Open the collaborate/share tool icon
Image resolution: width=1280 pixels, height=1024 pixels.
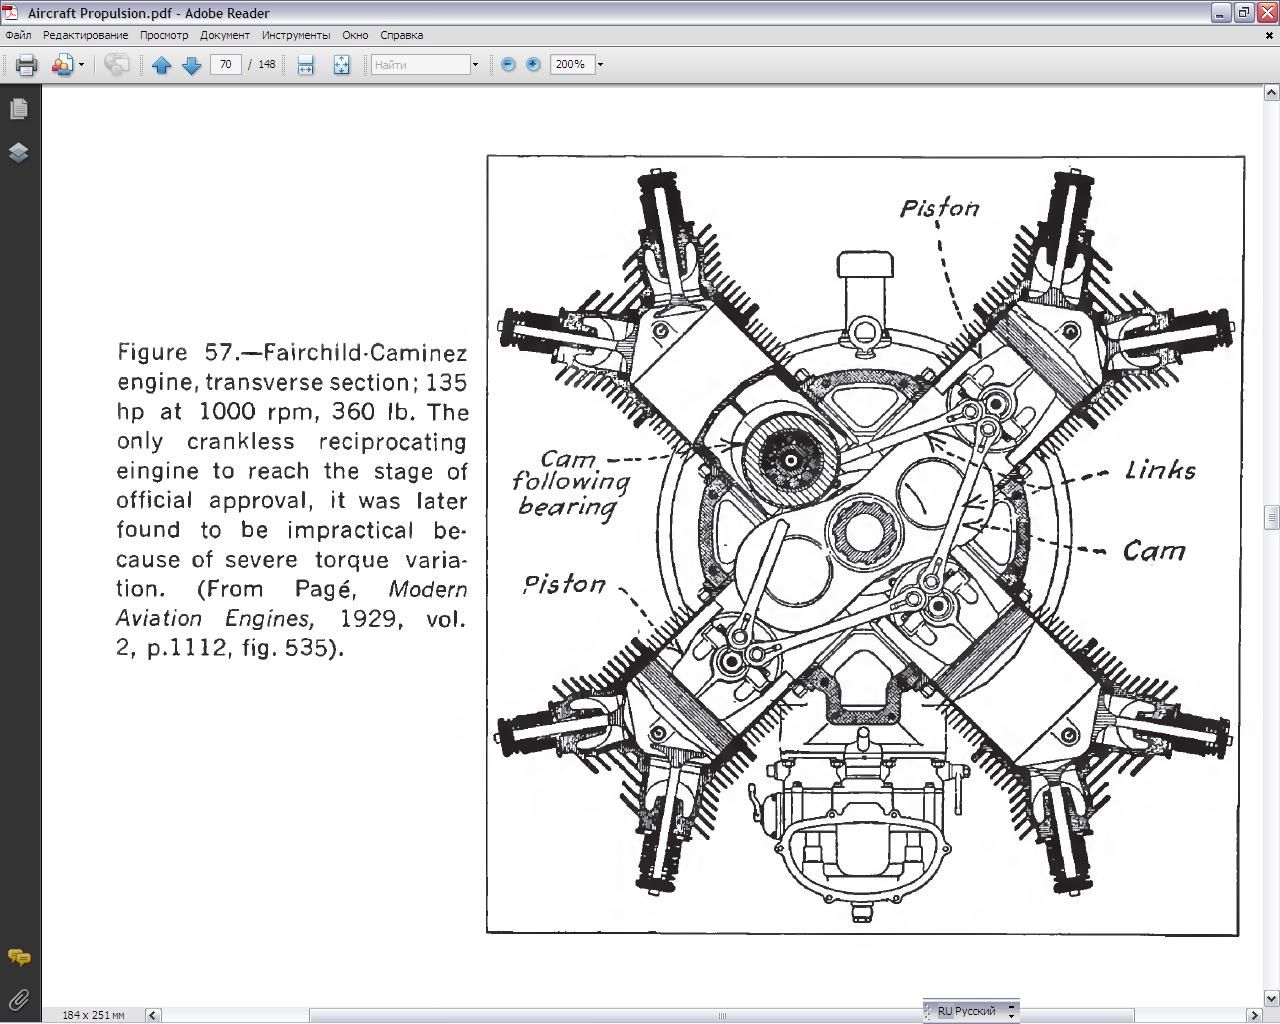(x=62, y=65)
